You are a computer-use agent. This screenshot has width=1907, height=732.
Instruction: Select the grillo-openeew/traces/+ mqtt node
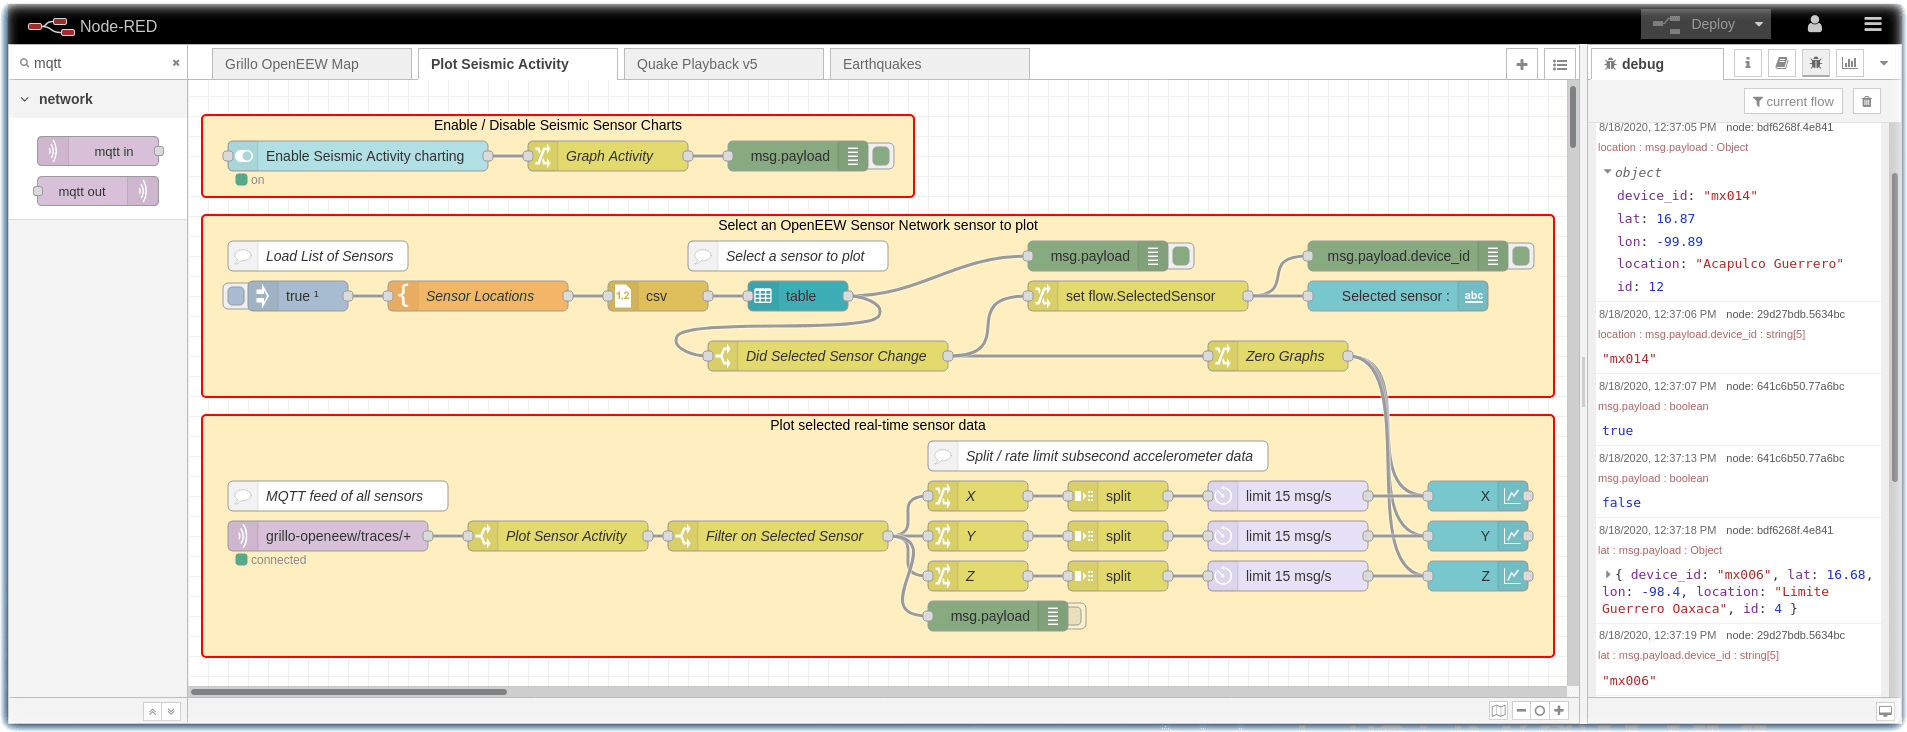(x=328, y=536)
